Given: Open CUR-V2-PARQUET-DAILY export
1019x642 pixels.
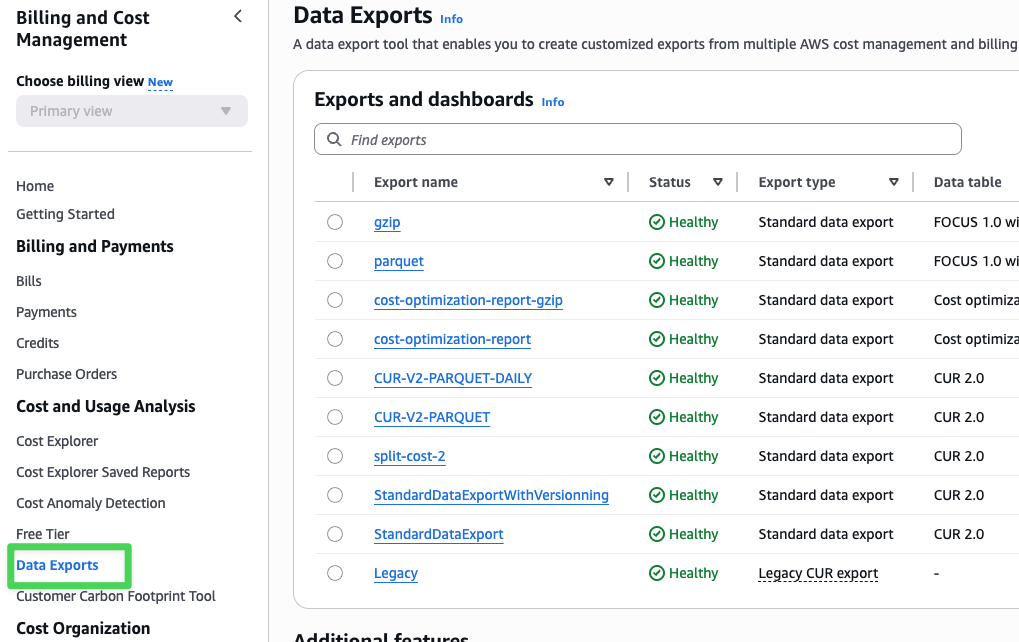Looking at the screenshot, I should pyautogui.click(x=453, y=378).
